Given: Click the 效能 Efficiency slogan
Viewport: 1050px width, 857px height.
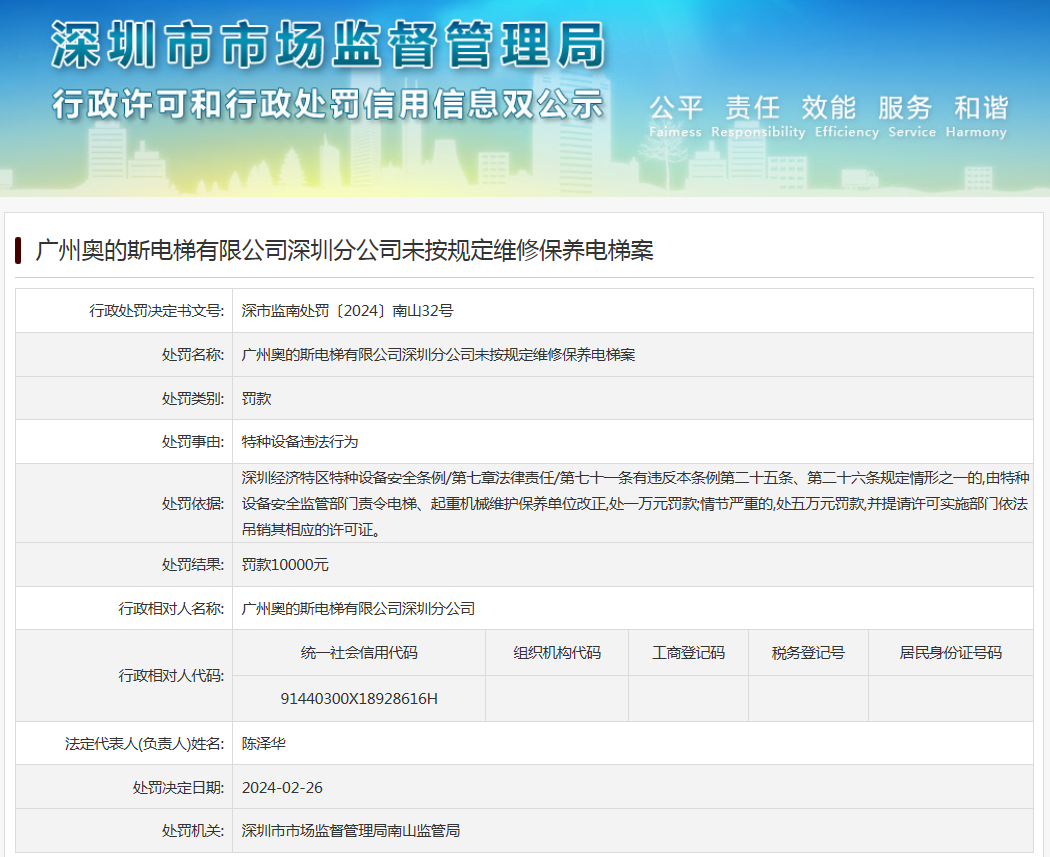Looking at the screenshot, I should pos(846,116).
